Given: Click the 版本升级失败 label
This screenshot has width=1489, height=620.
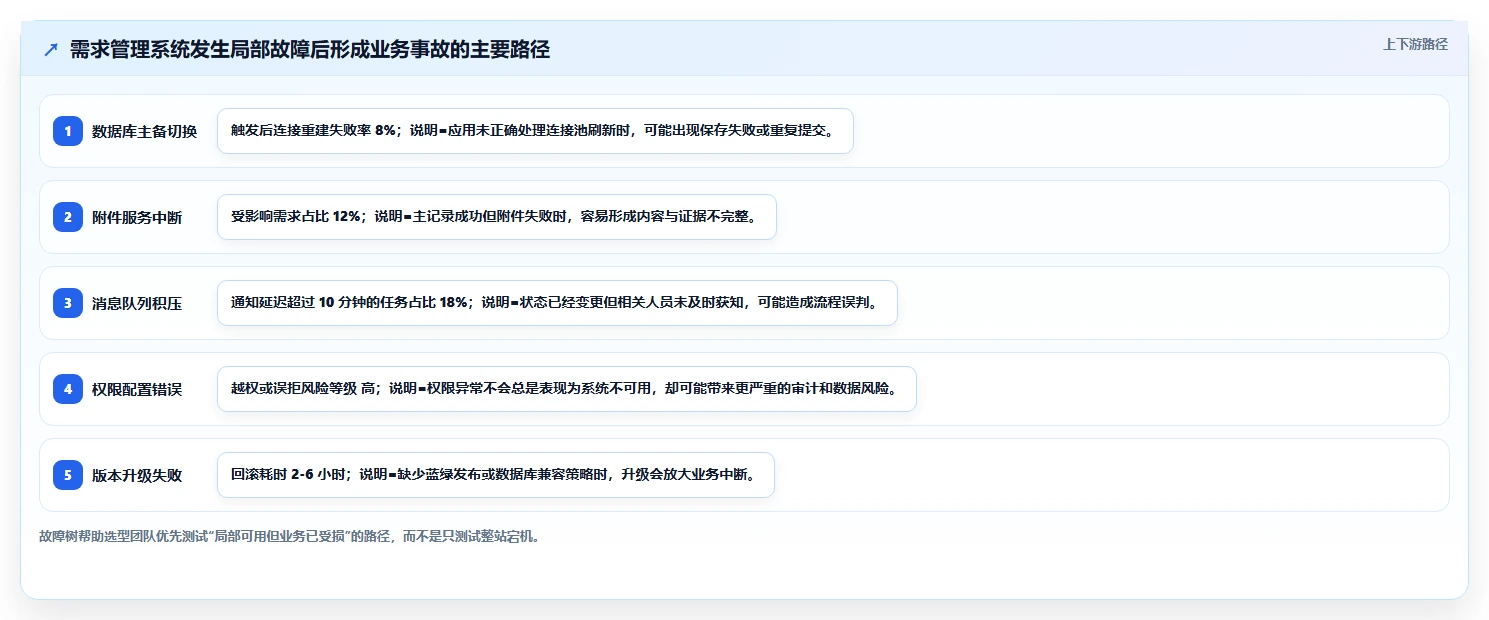Looking at the screenshot, I should click(x=137, y=475).
